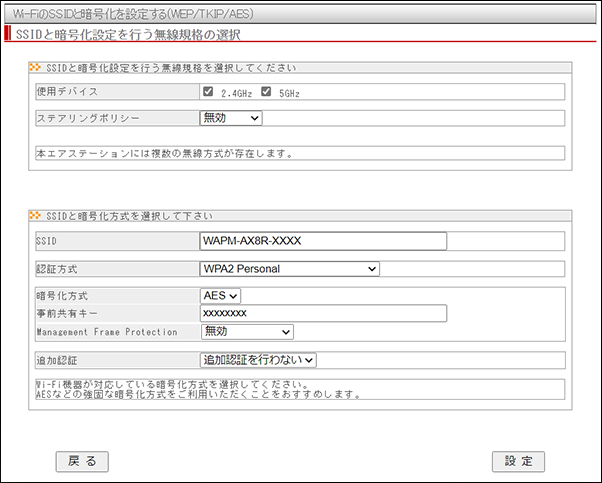
Task: Click the SSID text field
Action: coord(323,241)
